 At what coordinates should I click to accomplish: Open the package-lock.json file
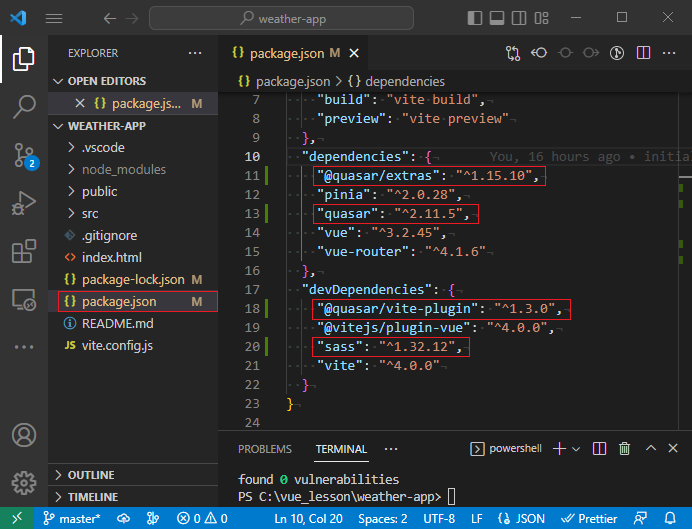133,279
